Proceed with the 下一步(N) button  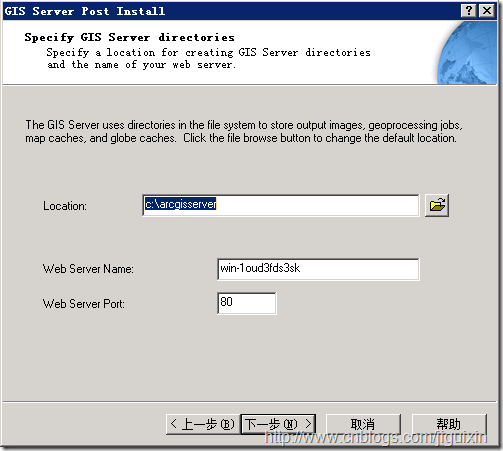point(278,424)
